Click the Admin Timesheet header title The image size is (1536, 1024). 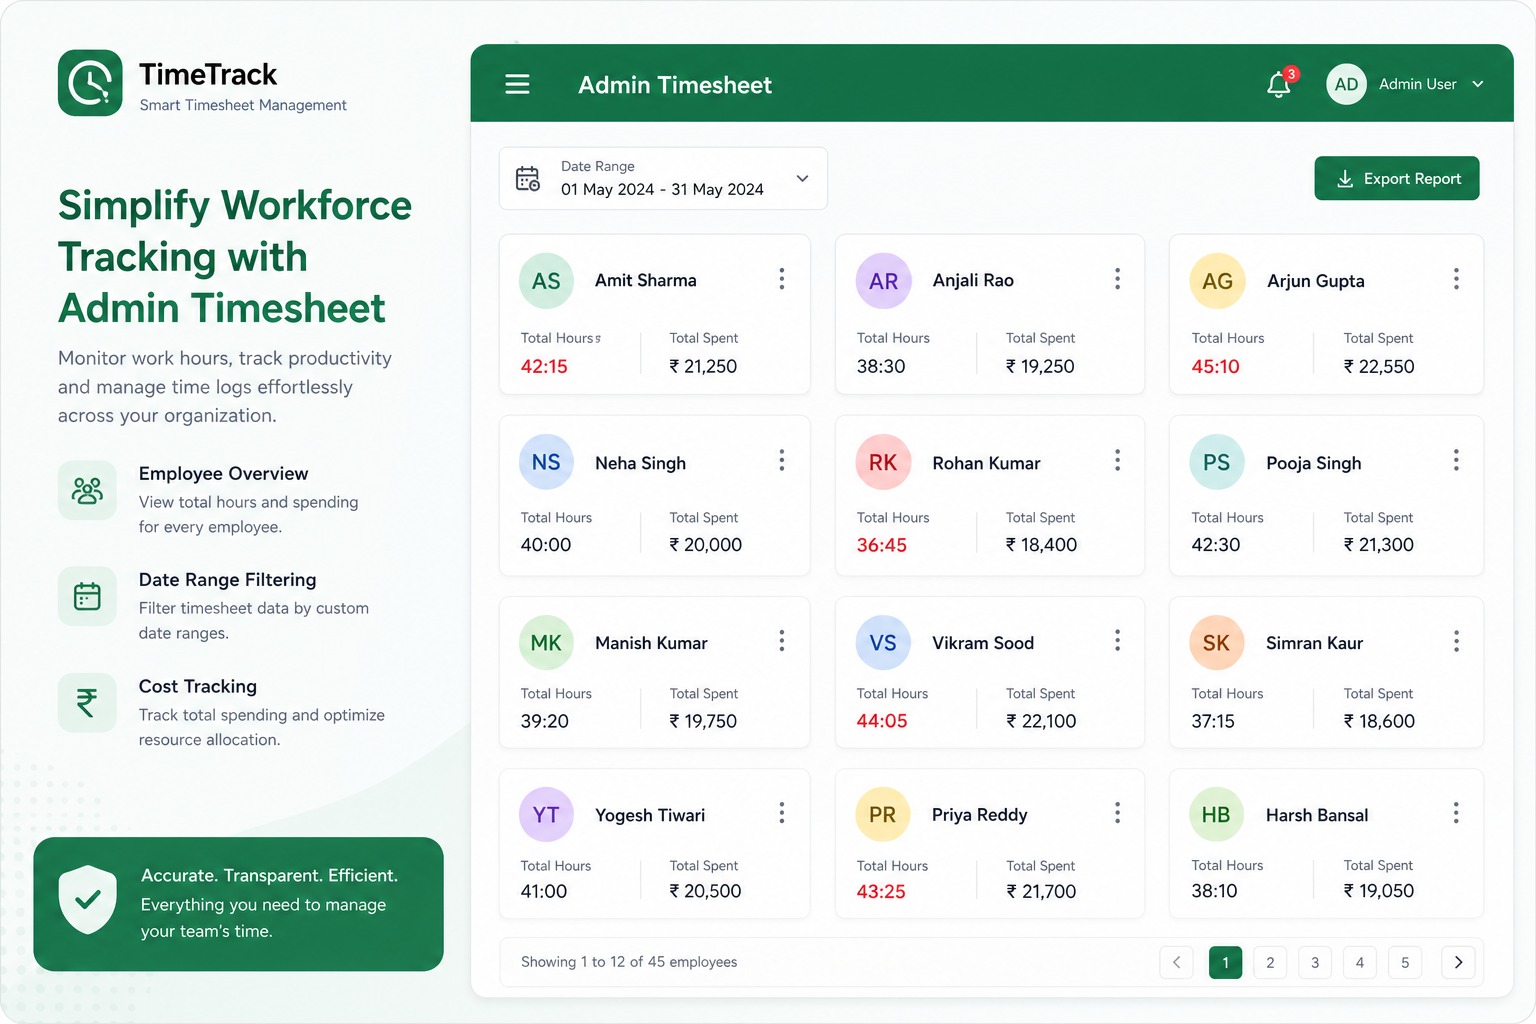[x=675, y=85]
